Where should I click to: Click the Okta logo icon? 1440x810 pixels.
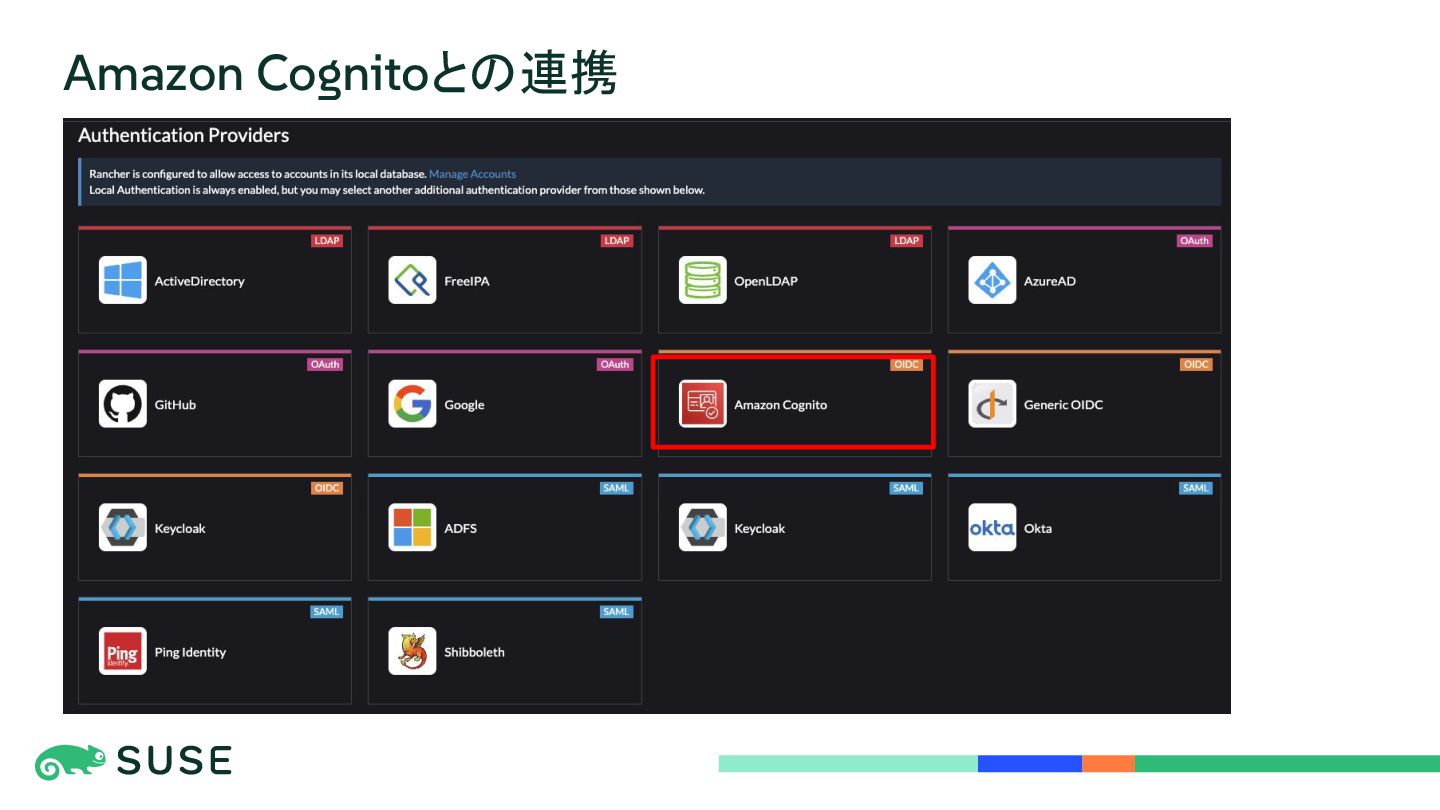(x=992, y=528)
